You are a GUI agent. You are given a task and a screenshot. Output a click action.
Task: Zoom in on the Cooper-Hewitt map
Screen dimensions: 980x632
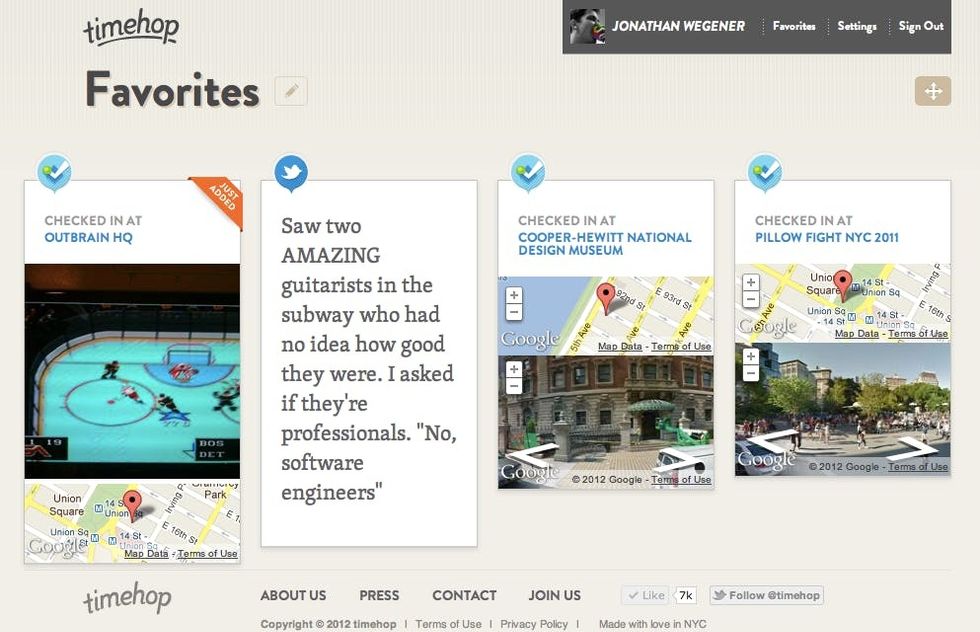[x=514, y=296]
